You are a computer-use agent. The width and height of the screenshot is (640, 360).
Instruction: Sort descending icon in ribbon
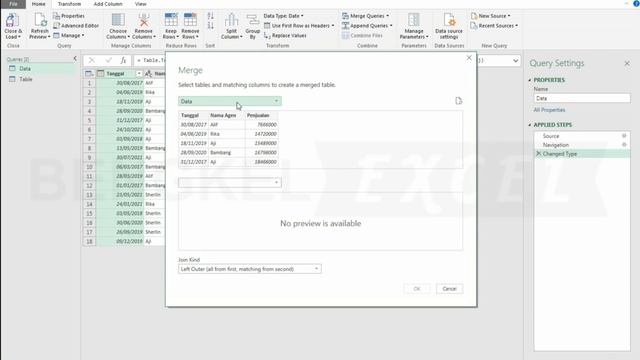[210, 26]
